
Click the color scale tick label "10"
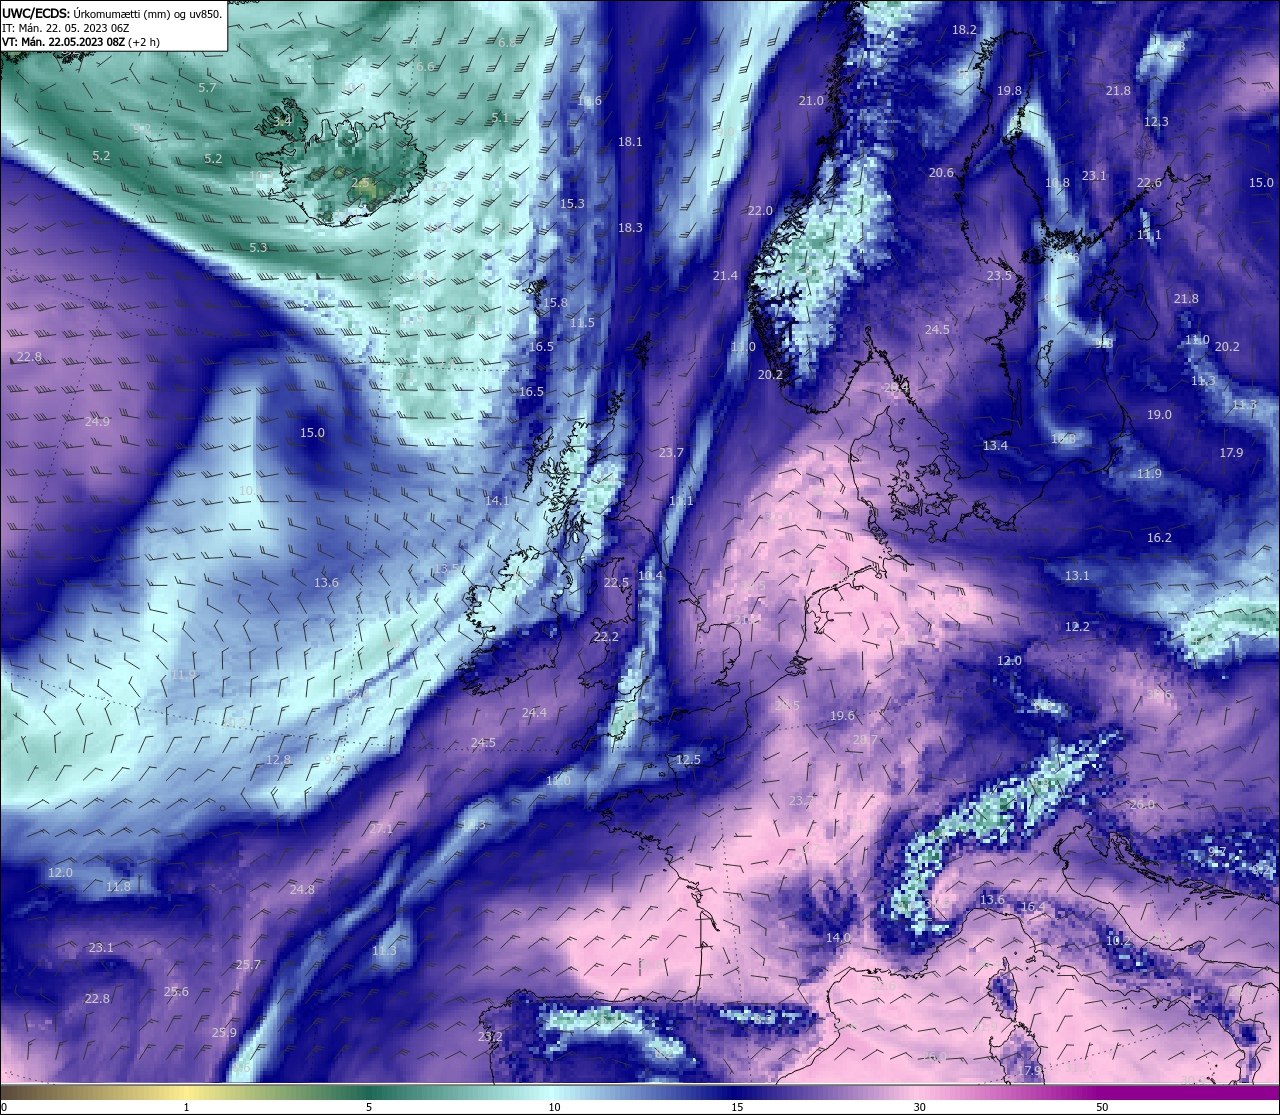[x=553, y=1106]
